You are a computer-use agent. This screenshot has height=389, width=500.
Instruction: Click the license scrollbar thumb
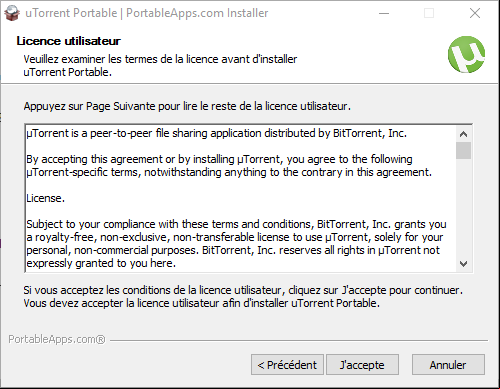463,151
